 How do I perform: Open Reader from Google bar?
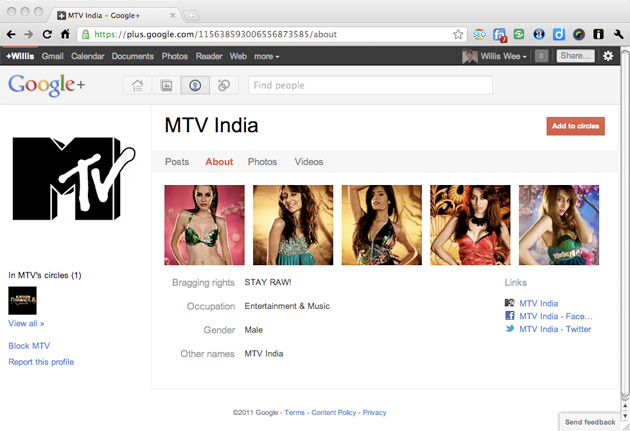tap(209, 56)
